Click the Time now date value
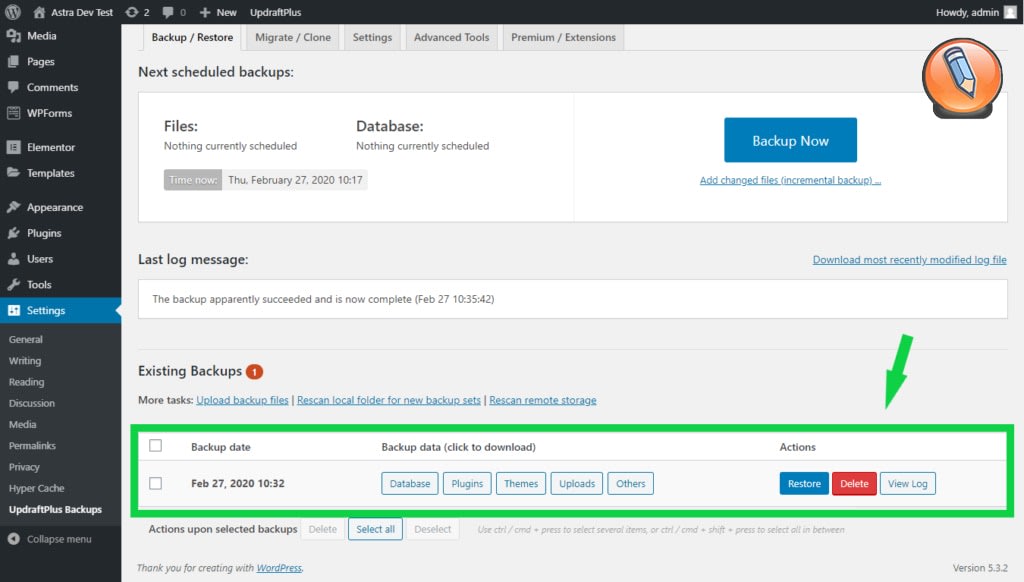 [295, 180]
